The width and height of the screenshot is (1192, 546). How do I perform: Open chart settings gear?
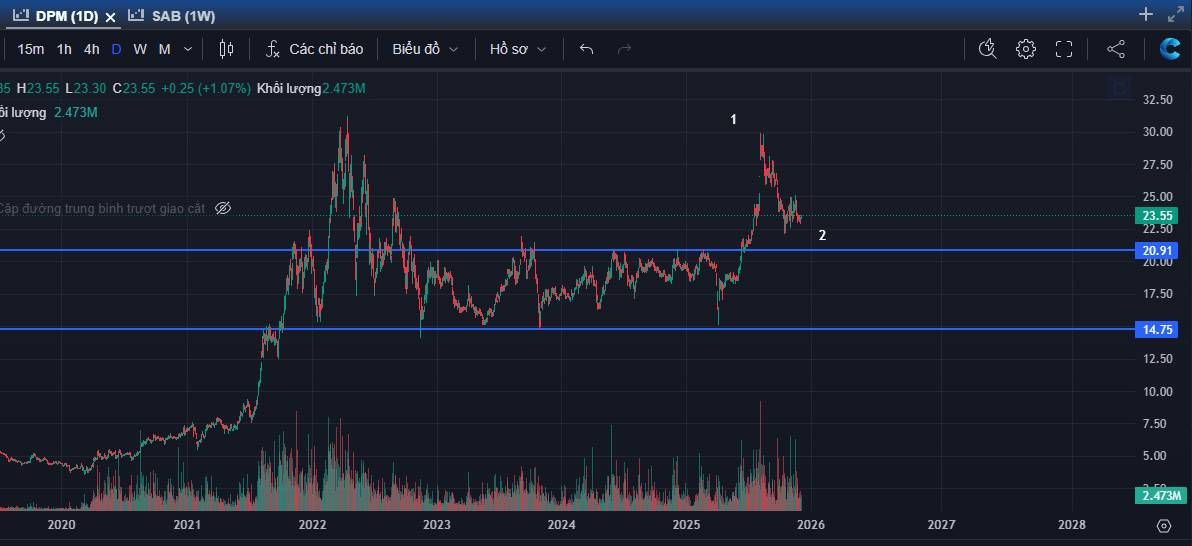click(1026, 49)
